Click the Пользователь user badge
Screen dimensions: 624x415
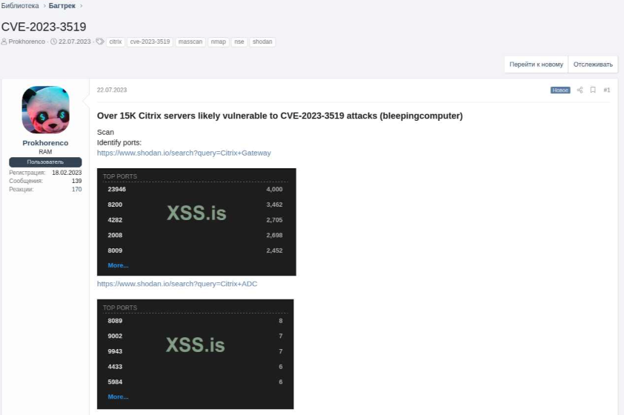click(x=45, y=162)
